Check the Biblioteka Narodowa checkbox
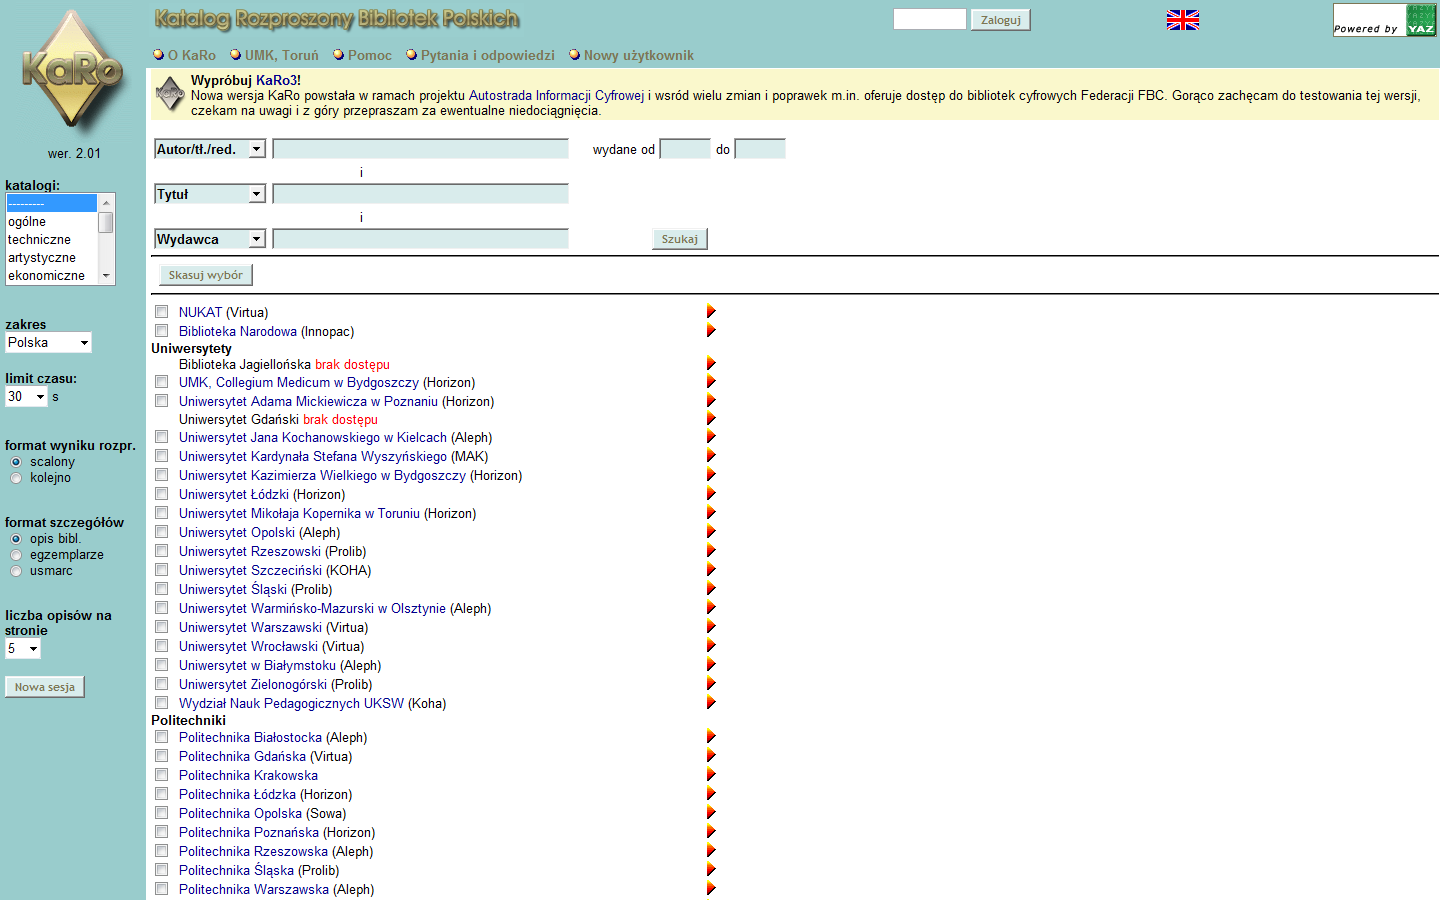 [x=162, y=331]
